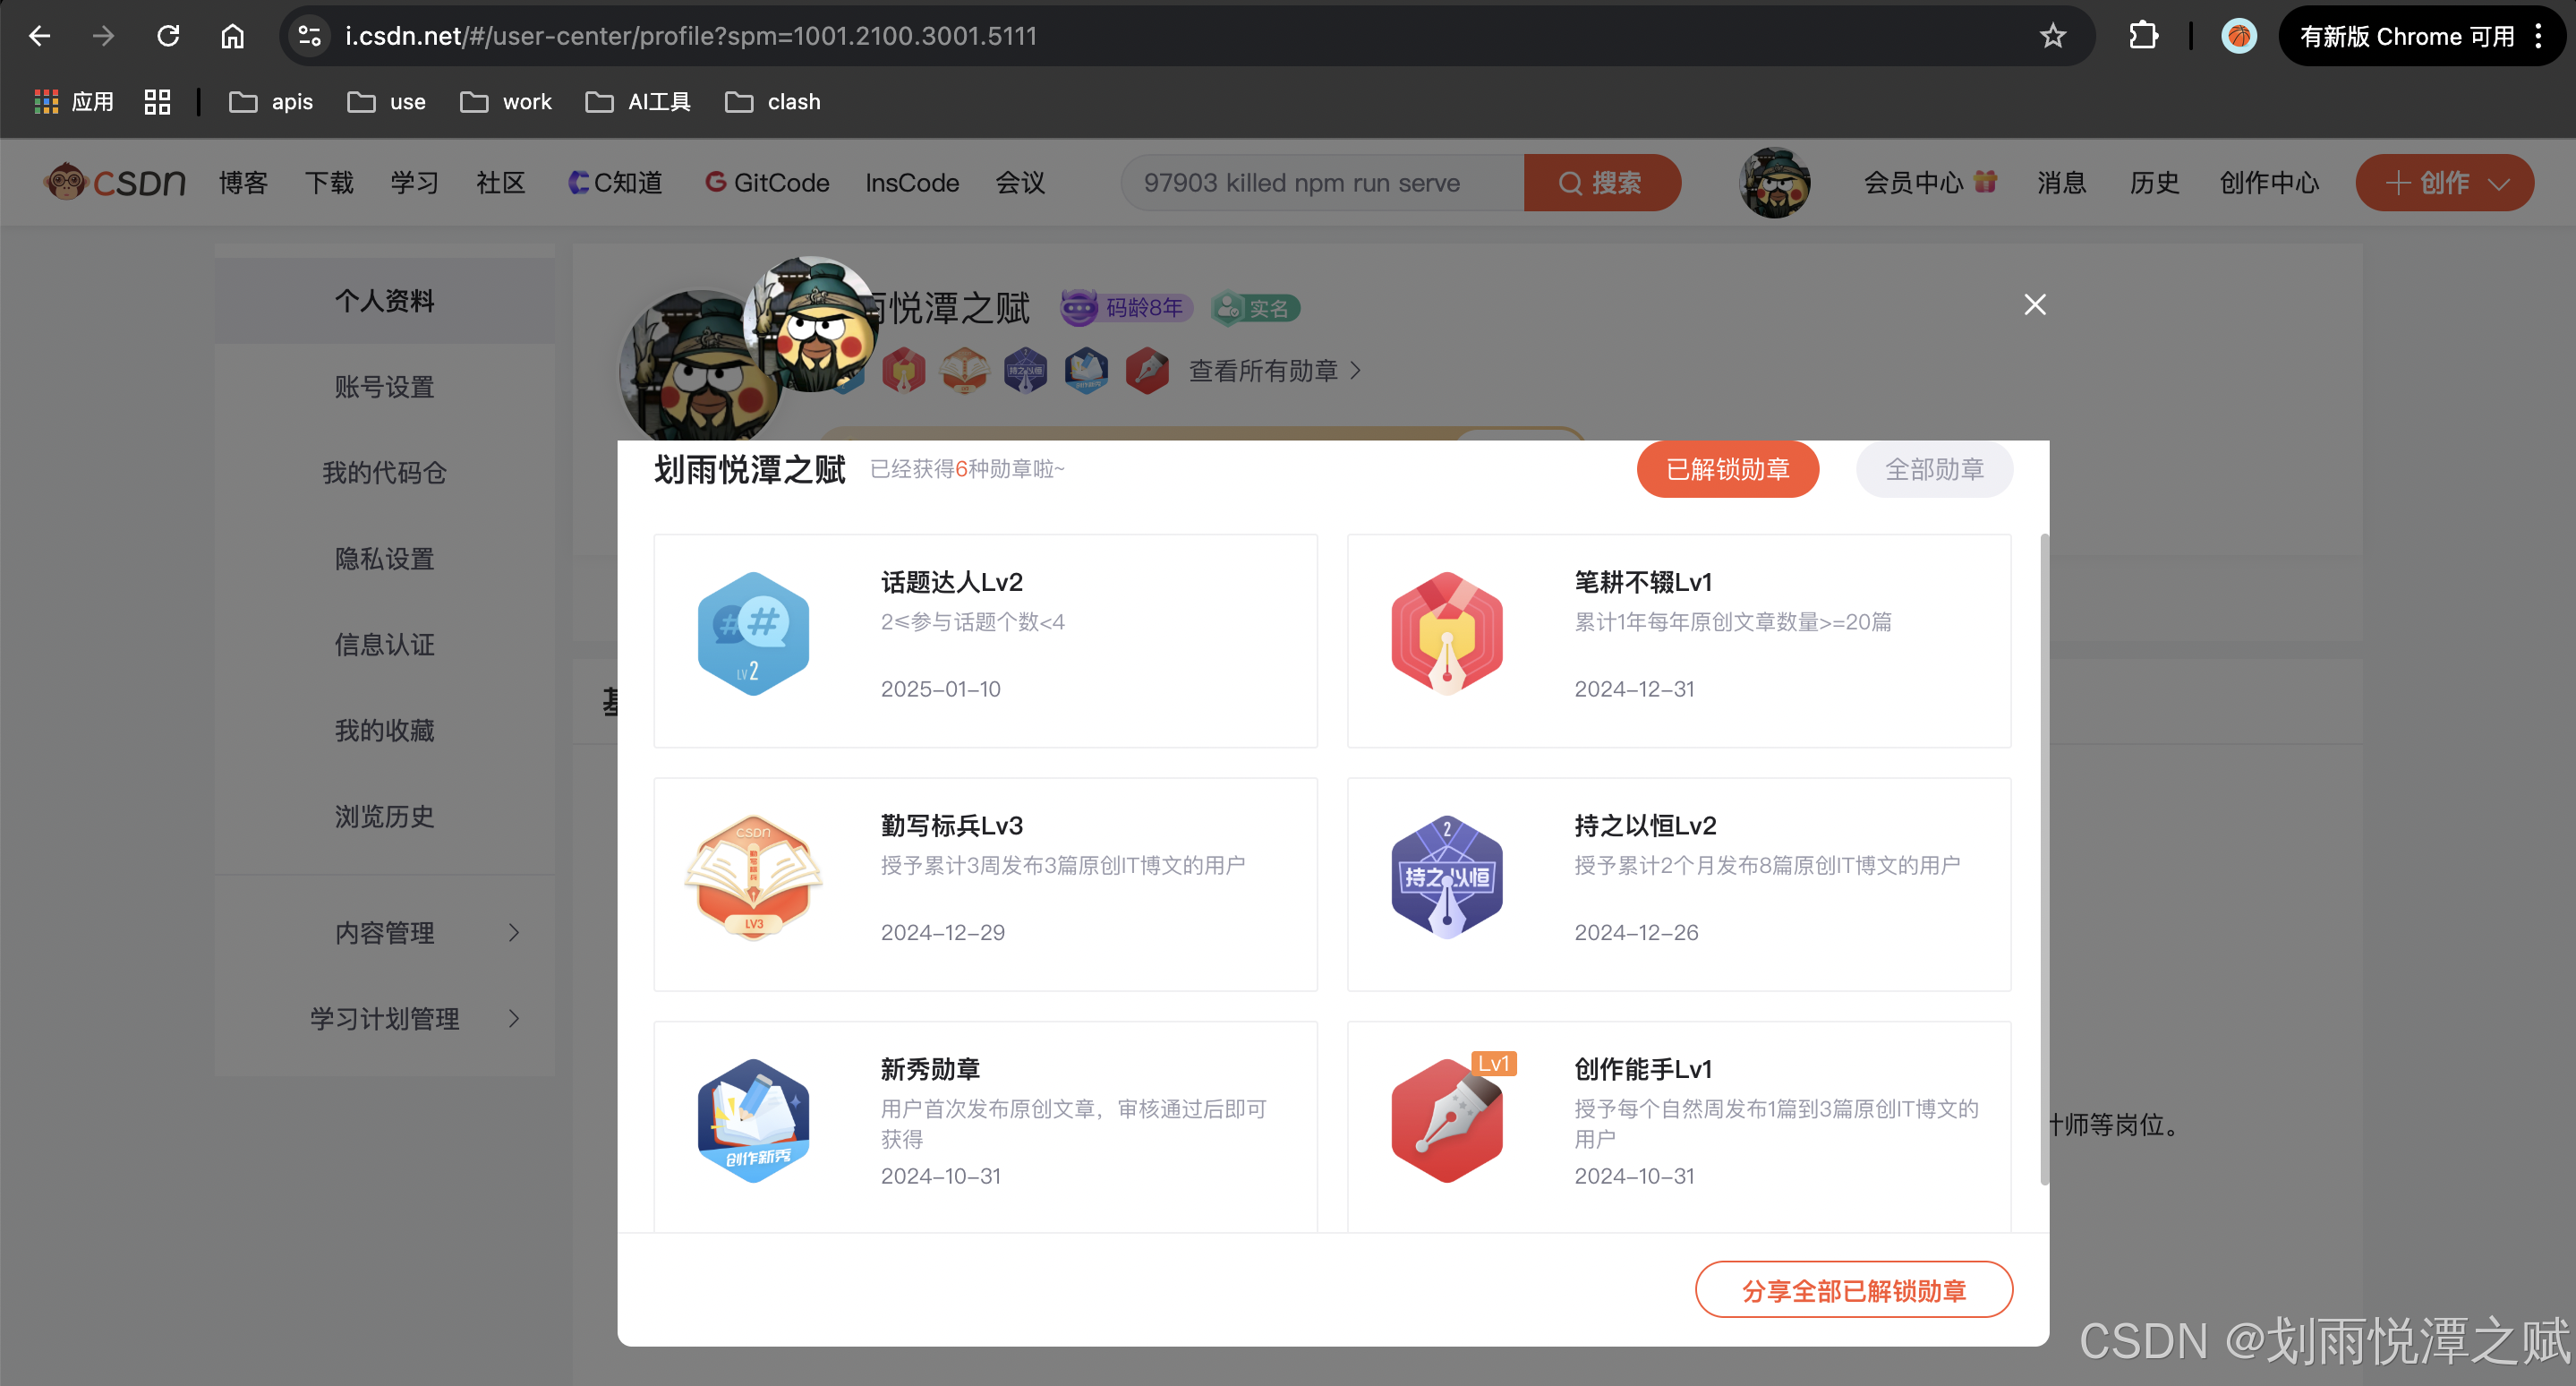Expand the 学习计划管理 sidebar section
The width and height of the screenshot is (2576, 1386).
coord(385,1018)
